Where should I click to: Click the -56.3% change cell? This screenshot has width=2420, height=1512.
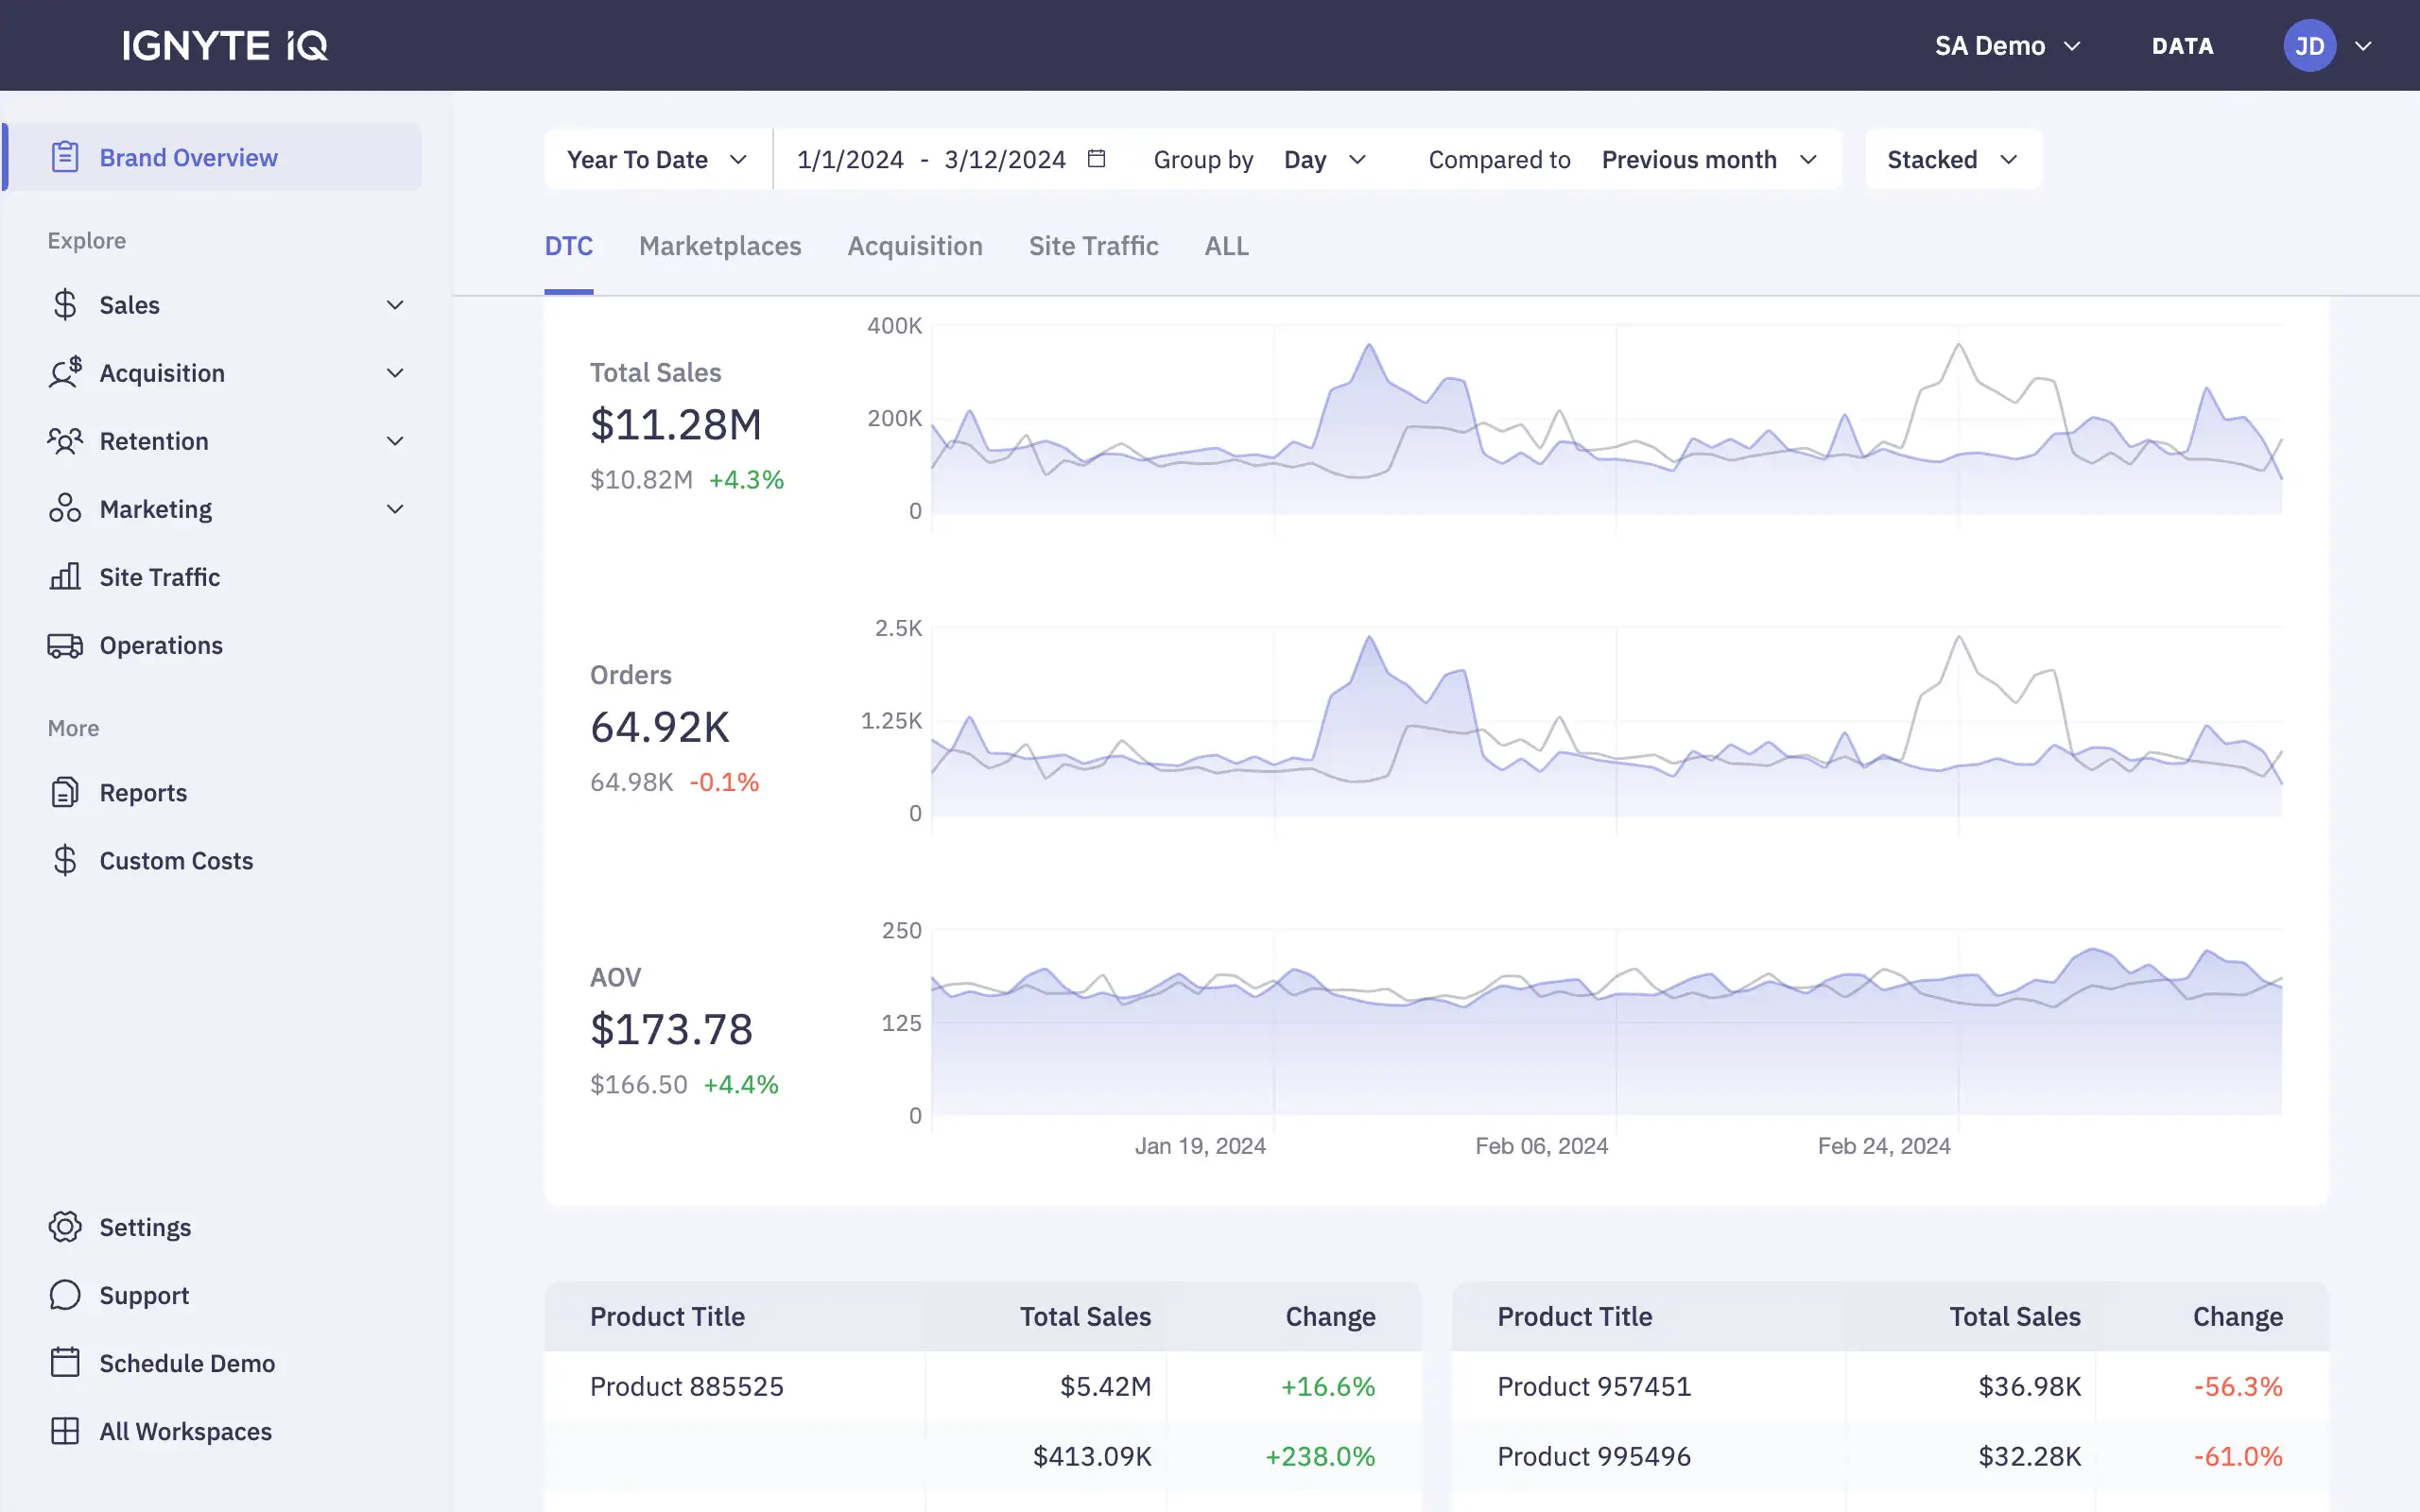(2238, 1386)
